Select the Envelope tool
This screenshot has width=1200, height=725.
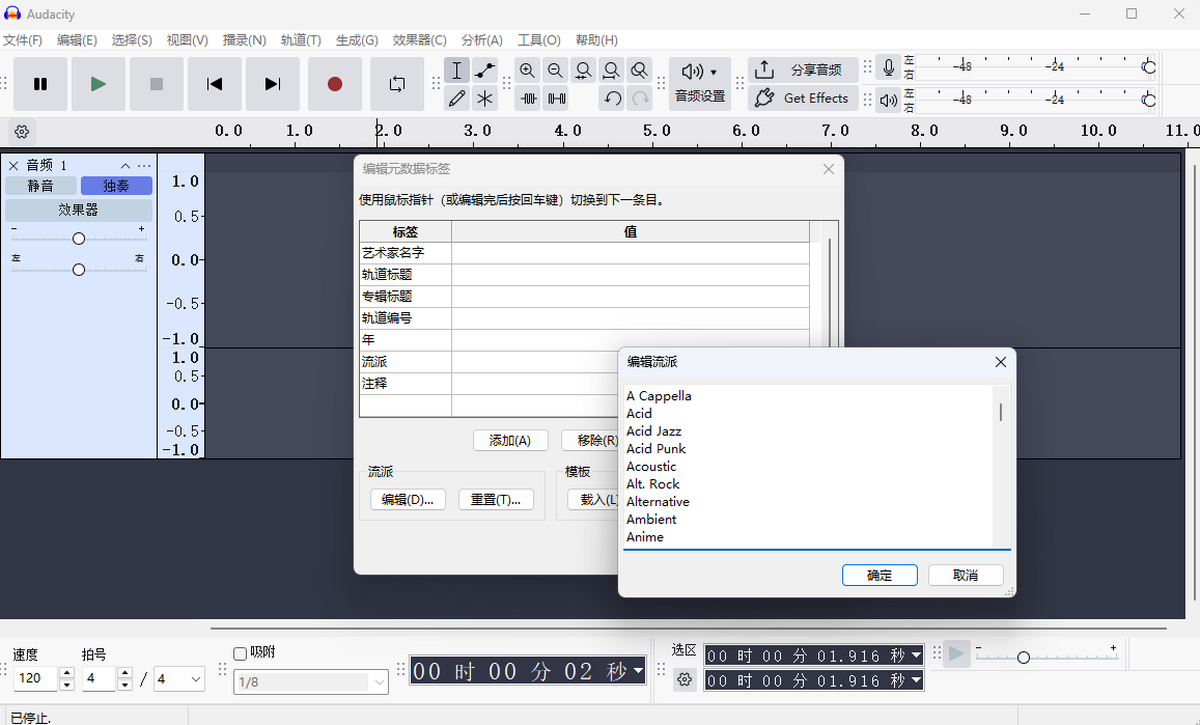pyautogui.click(x=485, y=70)
